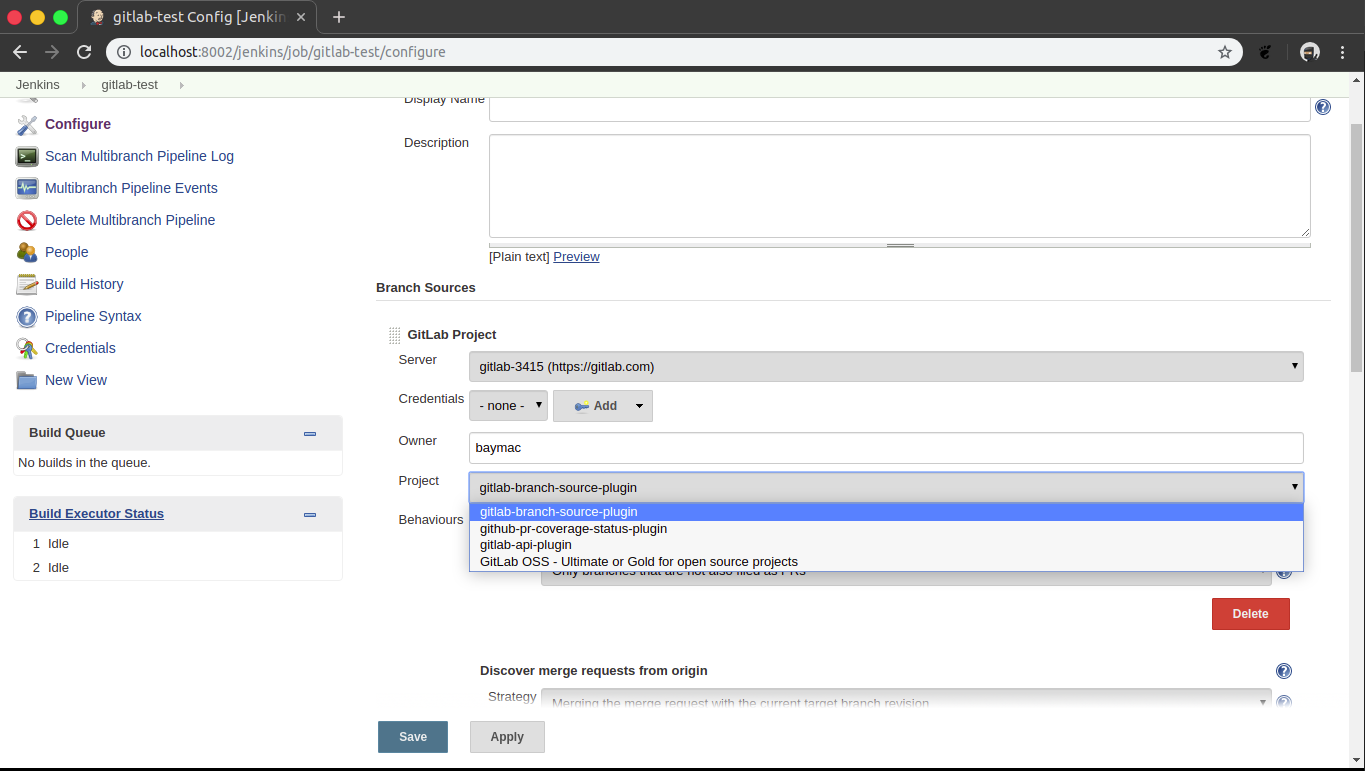
Task: Click the People icon in sidebar
Action: point(27,252)
